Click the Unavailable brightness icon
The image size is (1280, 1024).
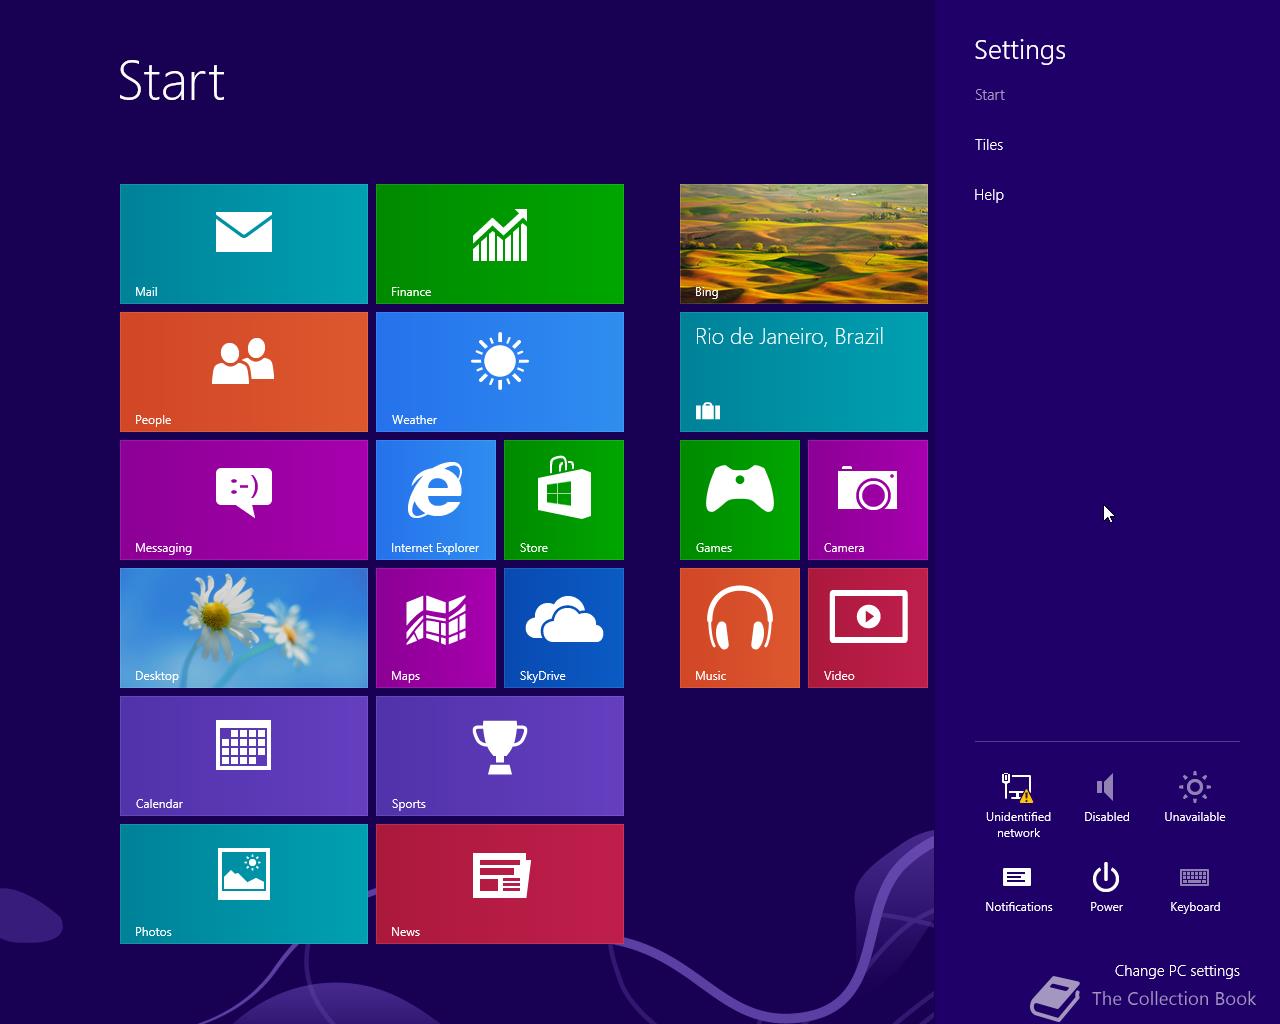point(1194,796)
